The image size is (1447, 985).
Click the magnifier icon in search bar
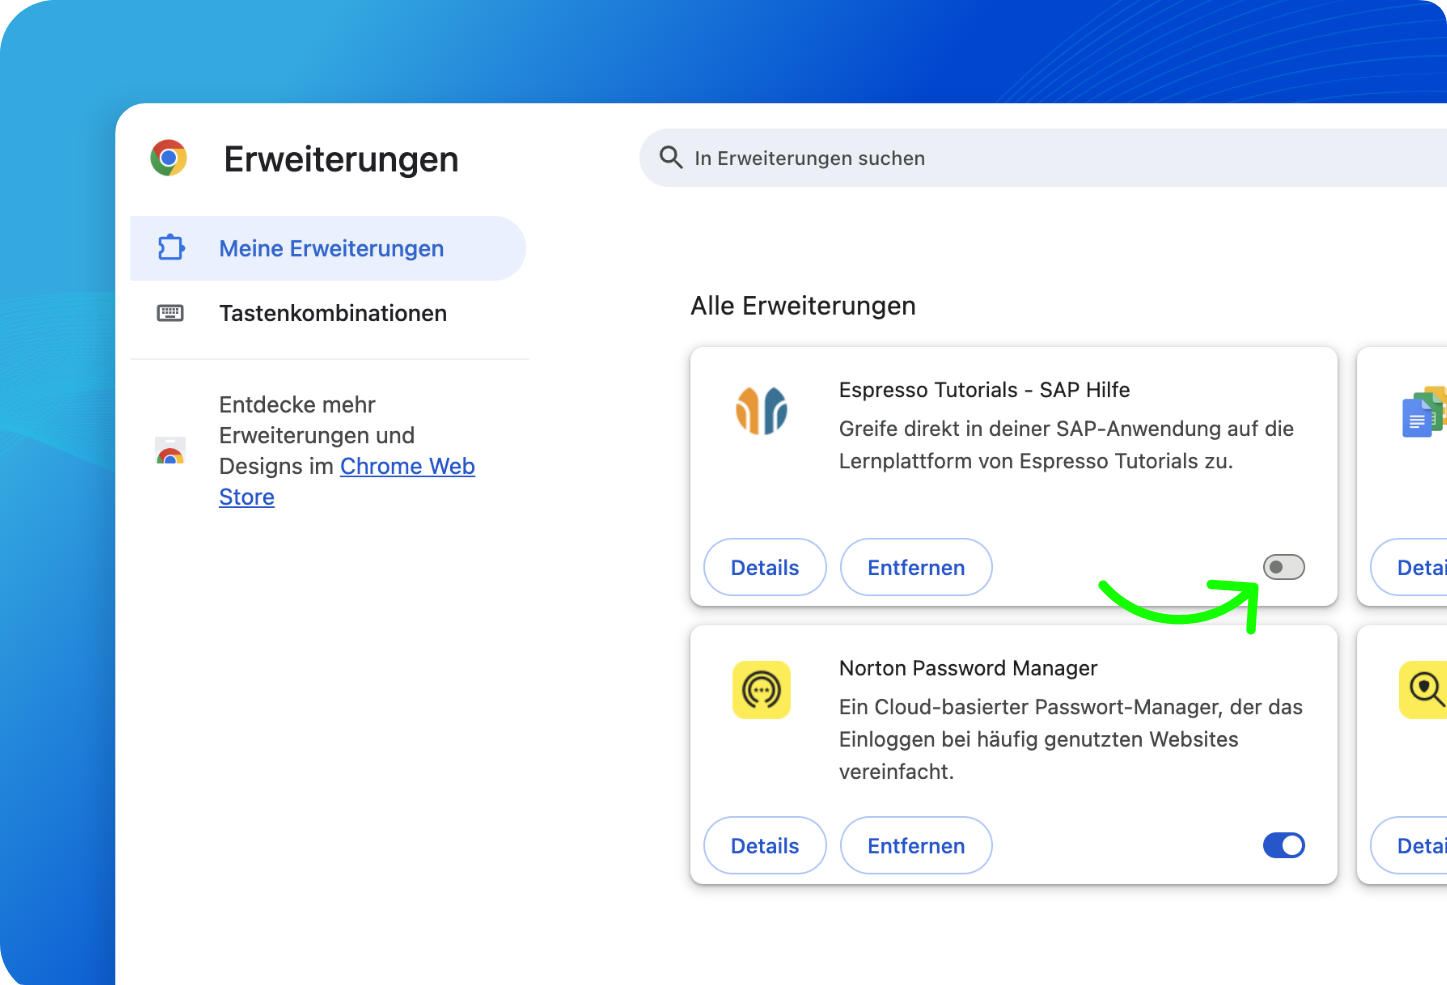coord(671,157)
